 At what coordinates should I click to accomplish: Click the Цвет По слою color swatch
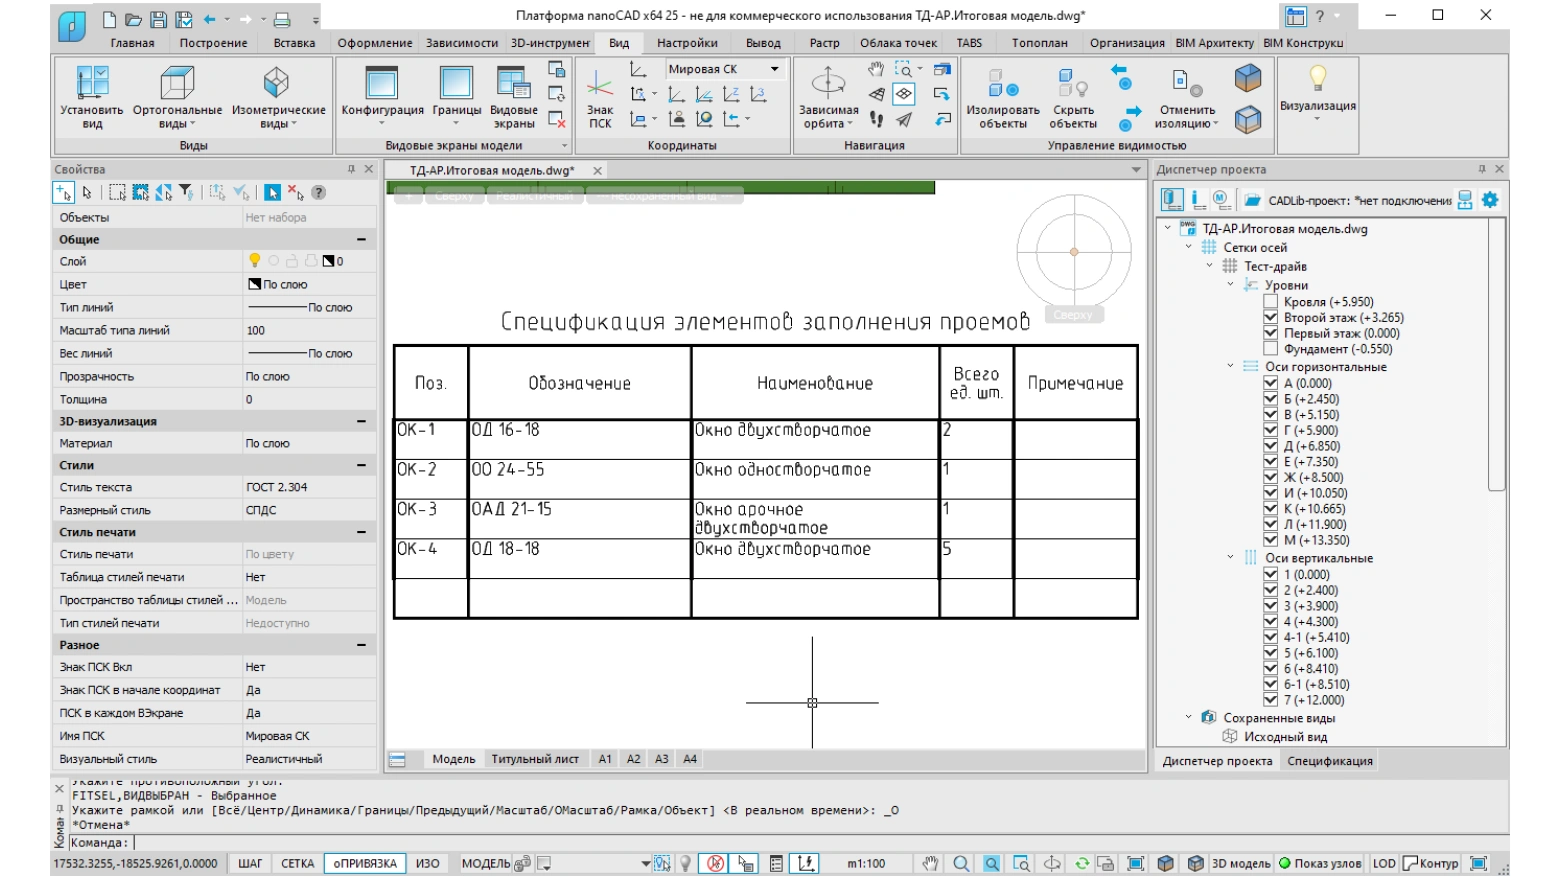[x=254, y=285]
